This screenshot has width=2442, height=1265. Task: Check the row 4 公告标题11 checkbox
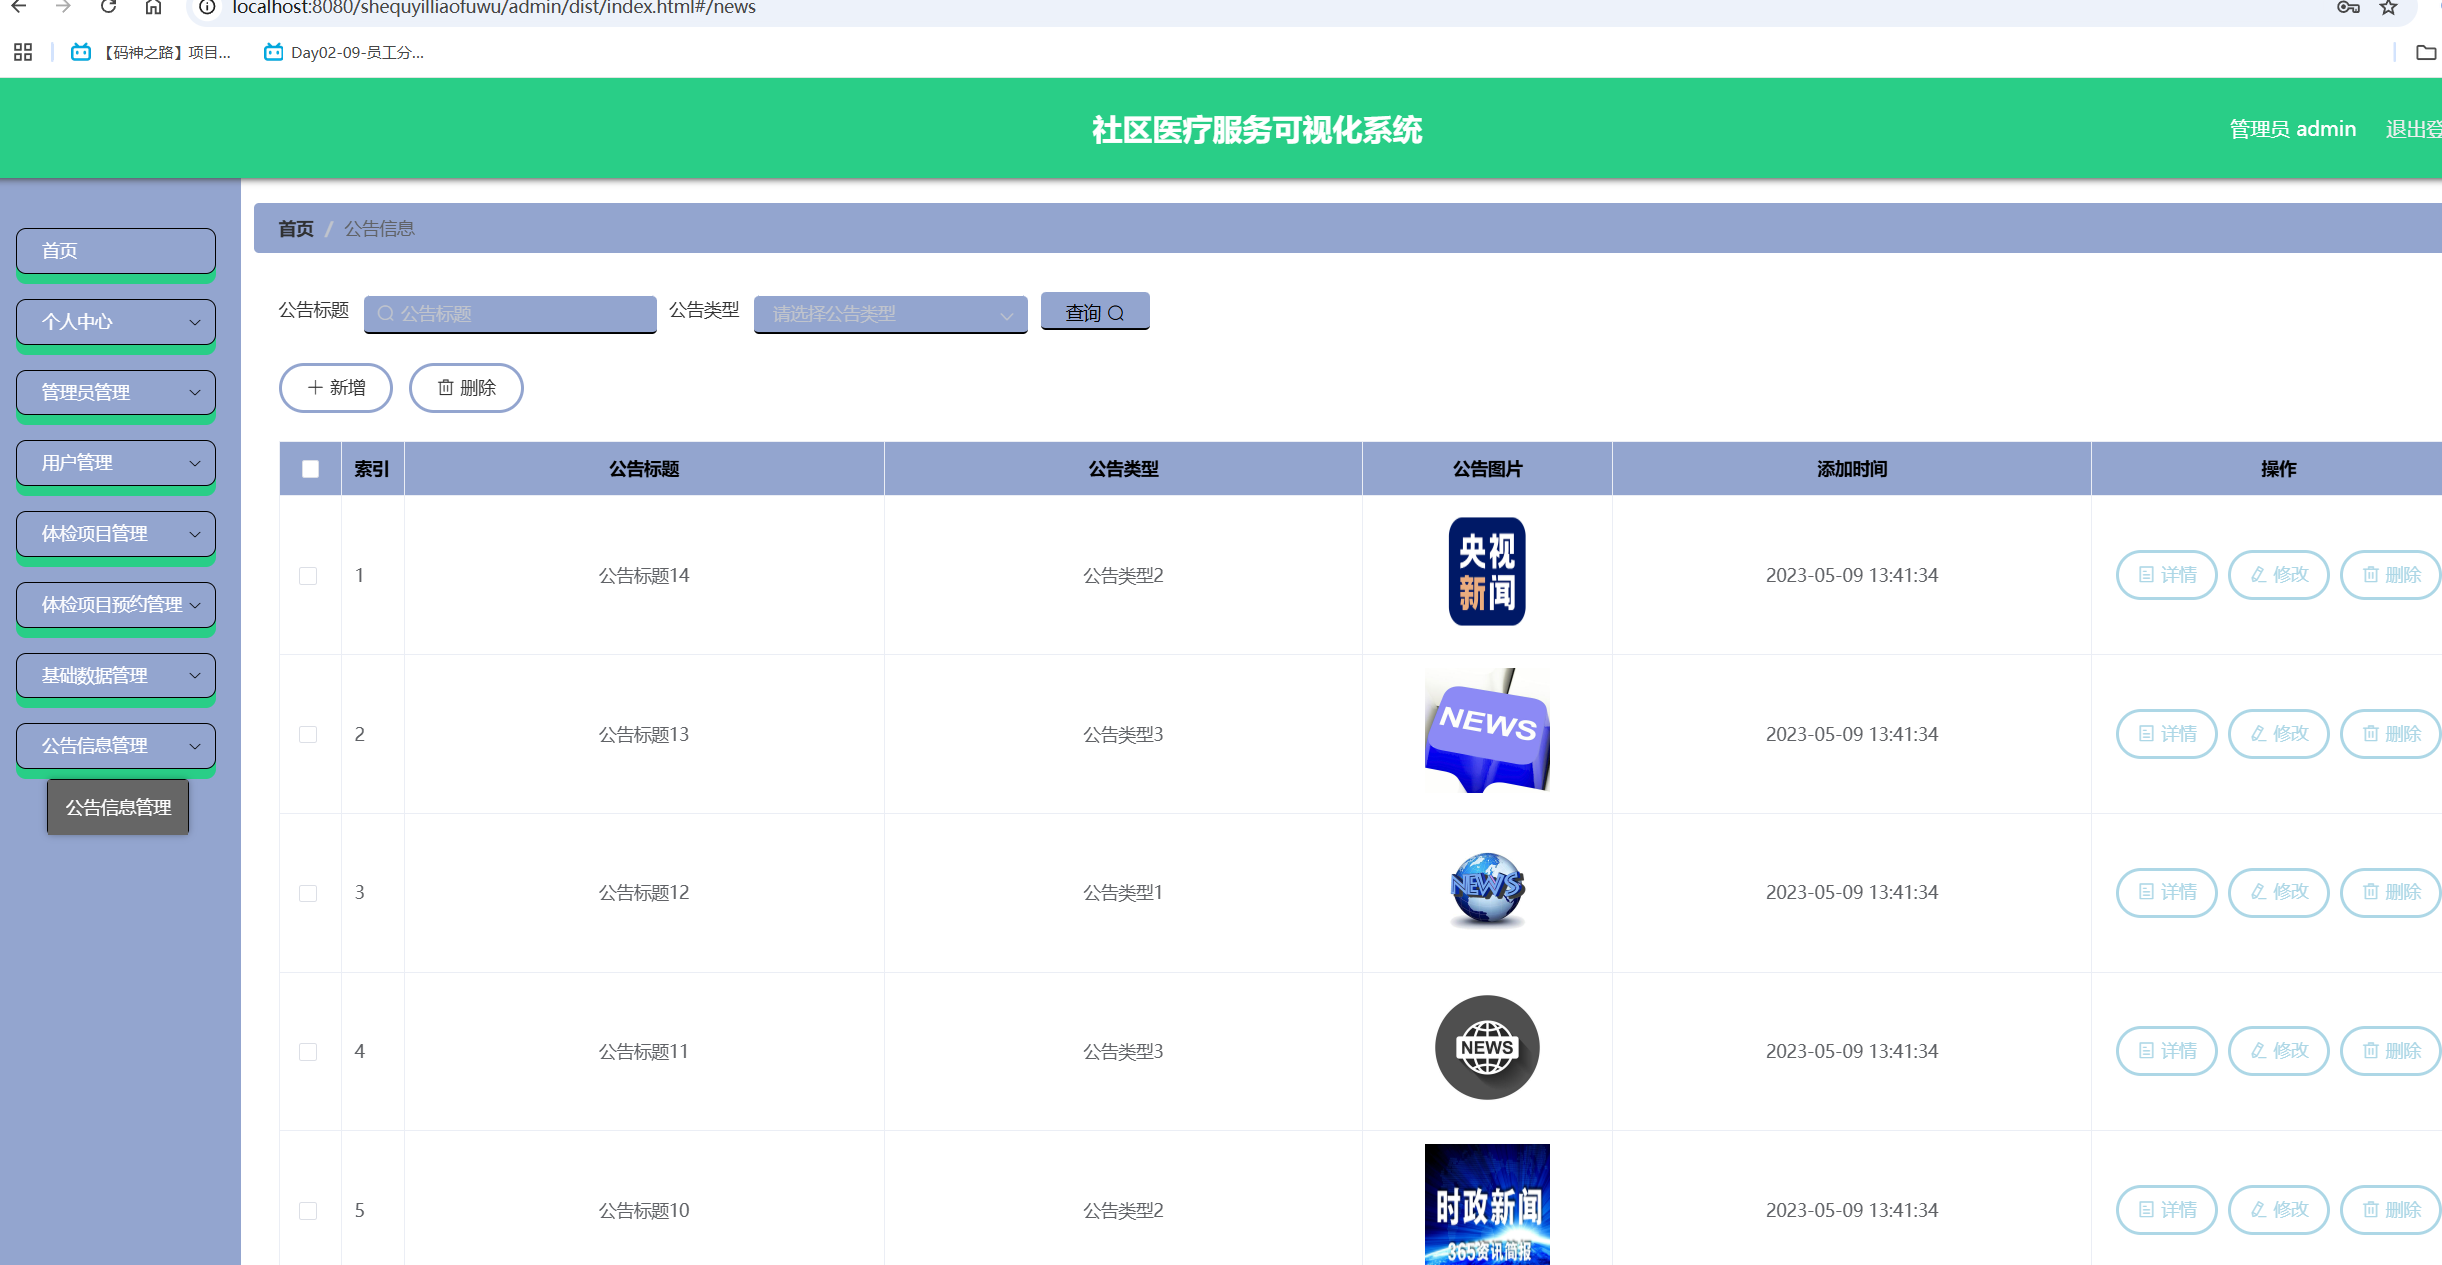click(x=308, y=1052)
